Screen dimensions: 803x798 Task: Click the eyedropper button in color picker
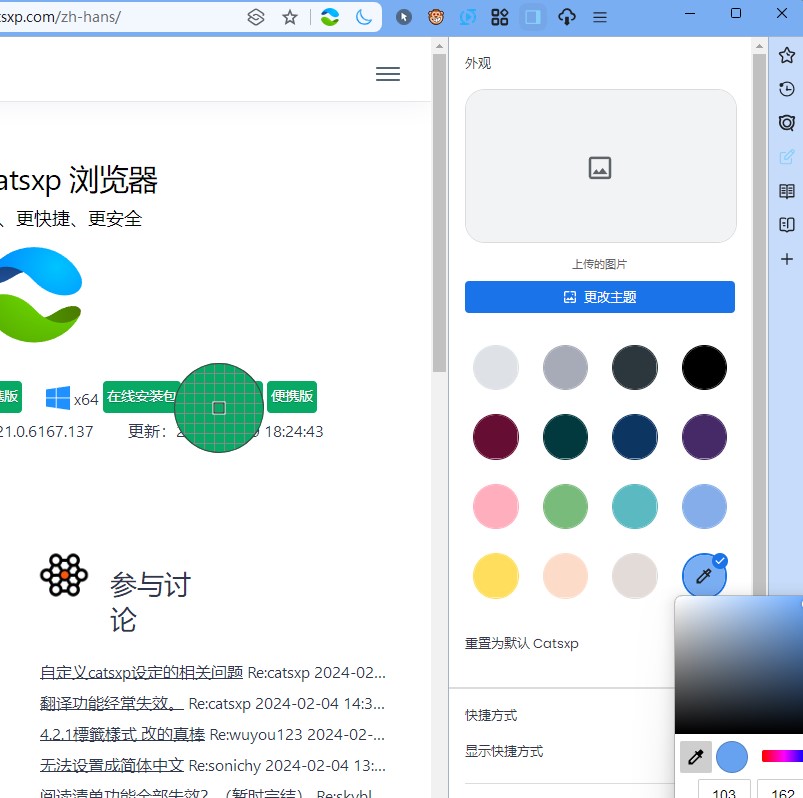pyautogui.click(x=695, y=757)
